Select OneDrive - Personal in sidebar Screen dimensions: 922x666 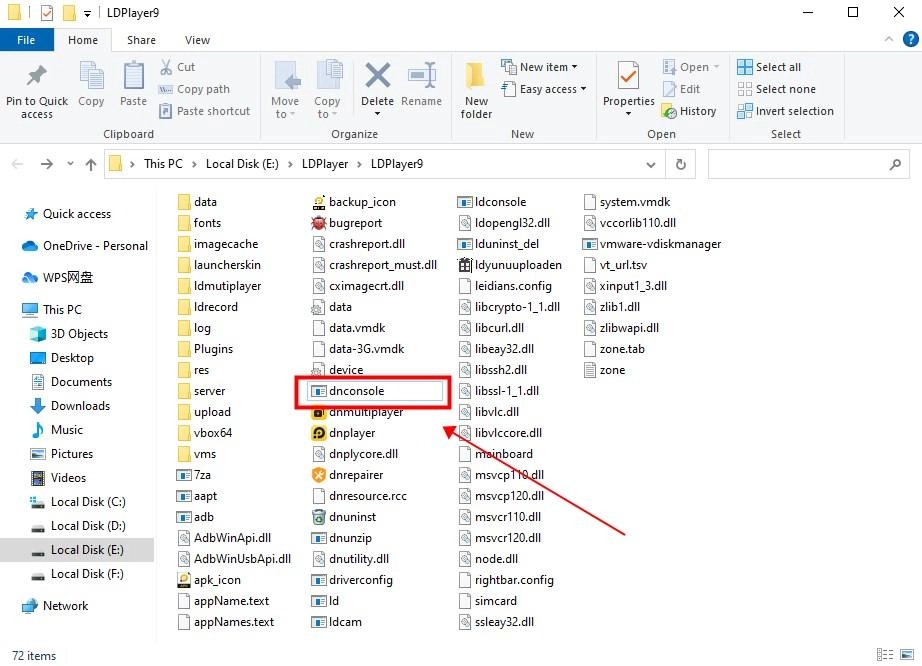[85, 246]
